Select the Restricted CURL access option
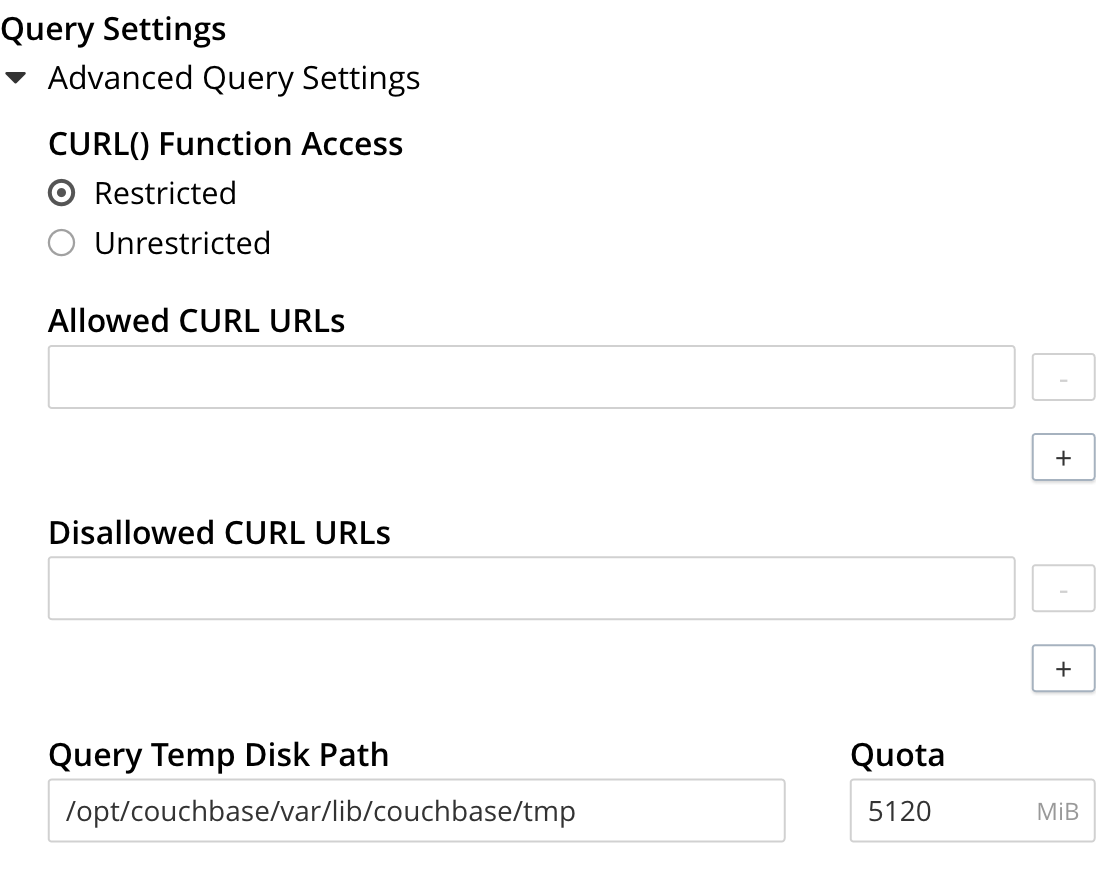 click(x=61, y=193)
